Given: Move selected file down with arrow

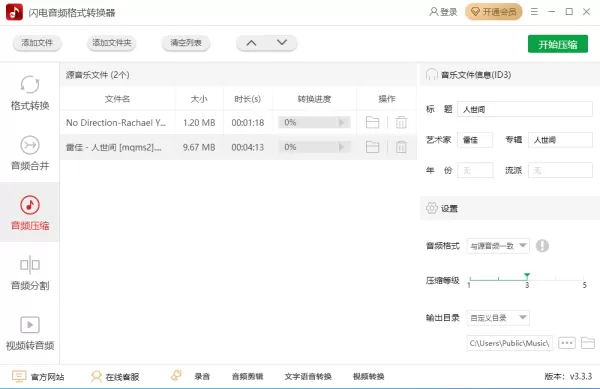Looking at the screenshot, I should (x=282, y=43).
